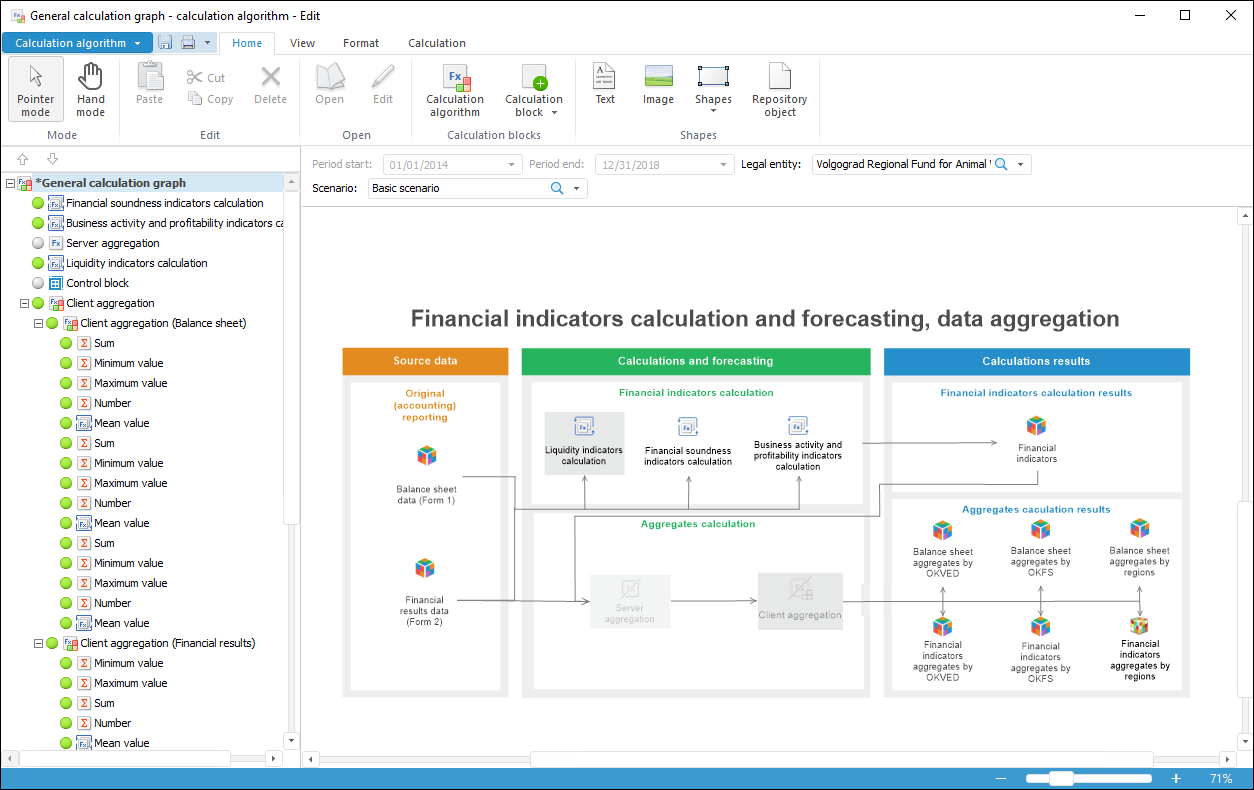Collapse the General calculation graph root node

[x=10, y=183]
